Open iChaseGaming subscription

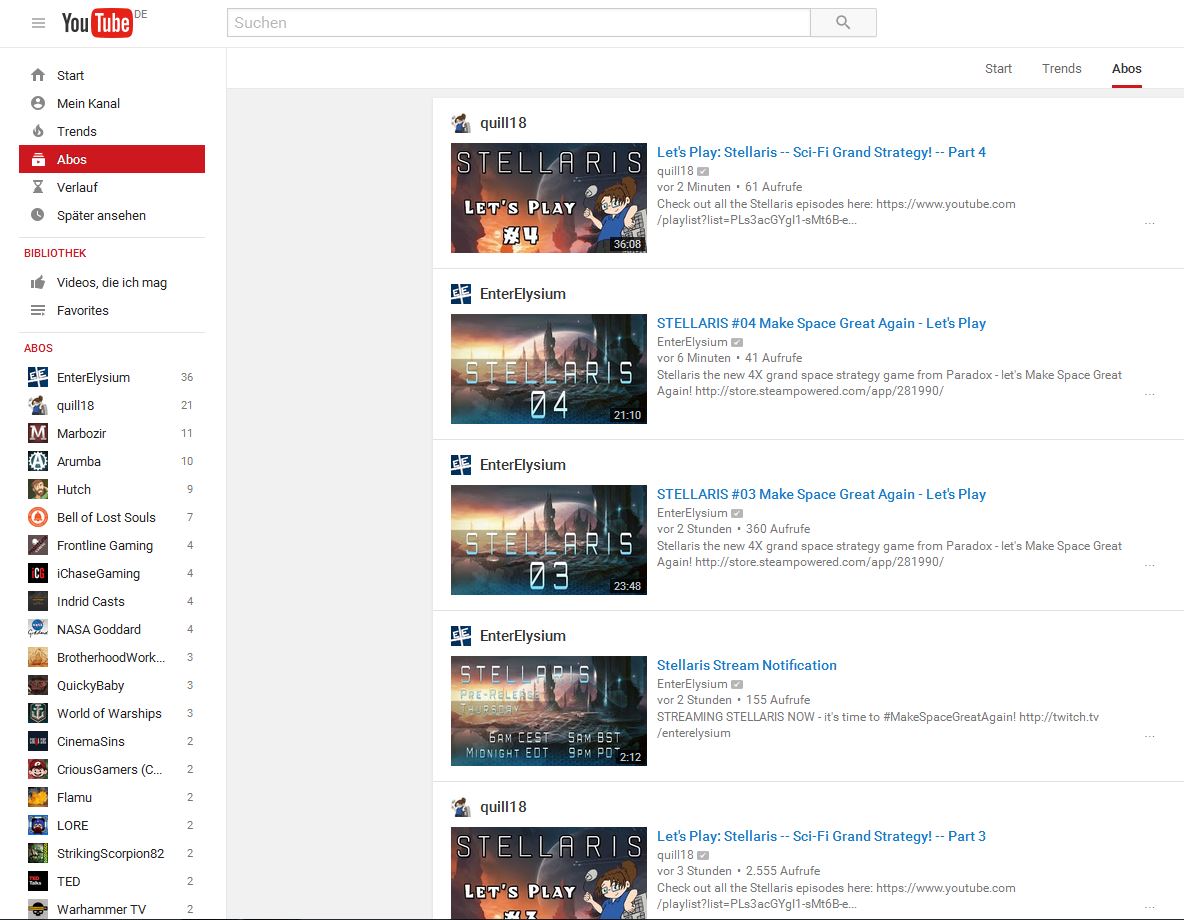pyautogui.click(x=112, y=573)
